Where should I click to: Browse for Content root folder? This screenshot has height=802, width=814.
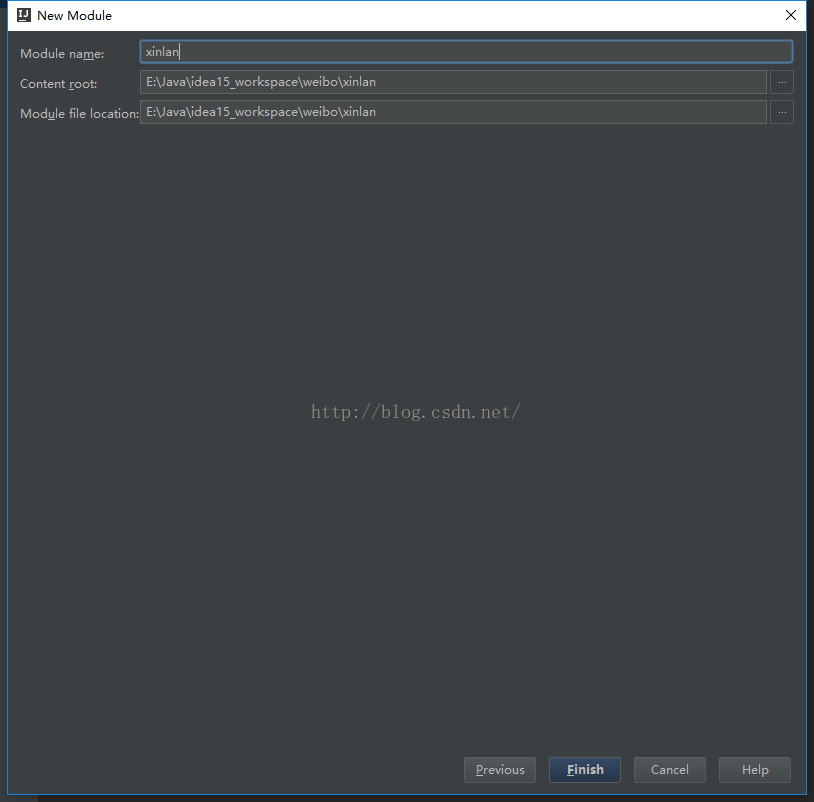(x=782, y=82)
